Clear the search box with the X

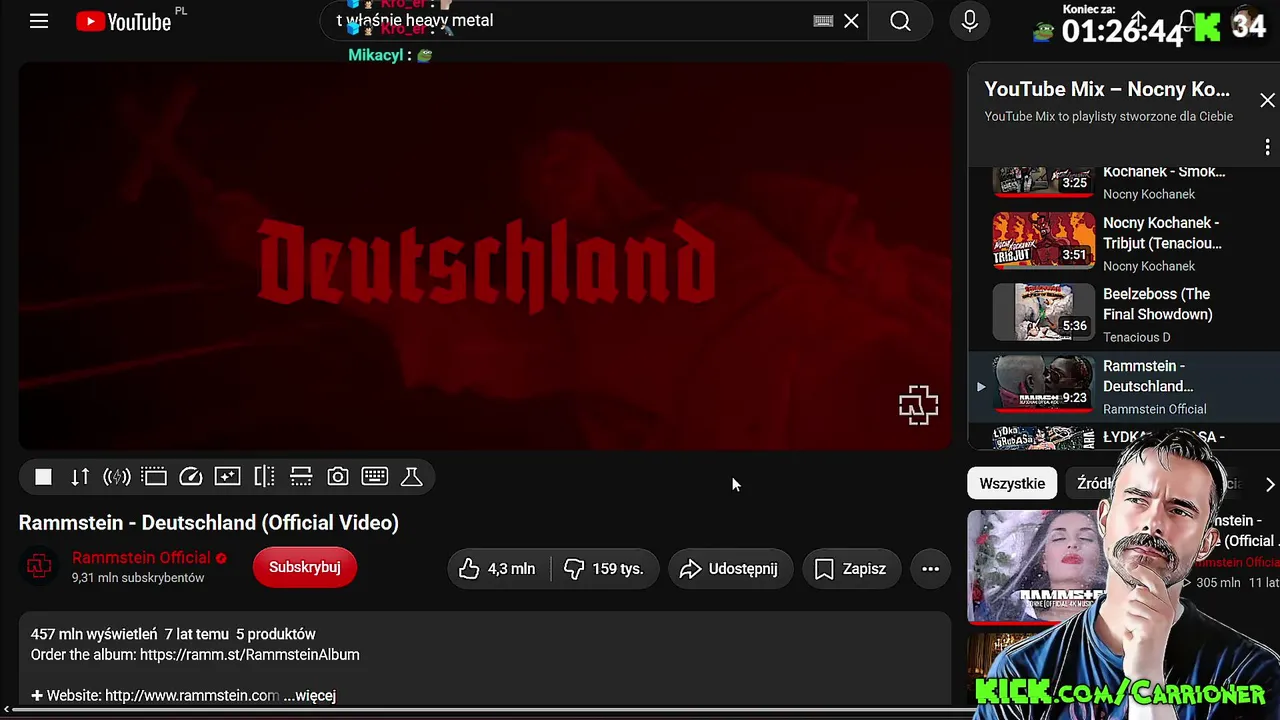pos(851,21)
